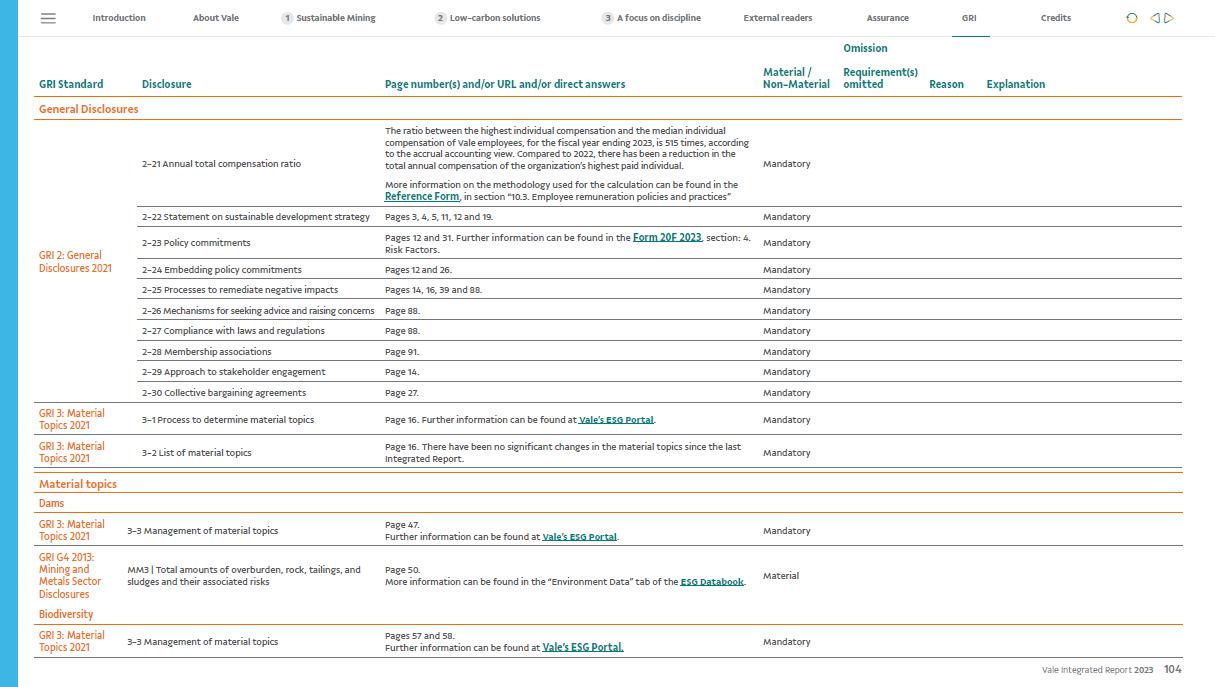Open Vale's ESG Portal link in disclosure 3-1 row
The image size is (1215, 687).
pyautogui.click(x=617, y=420)
